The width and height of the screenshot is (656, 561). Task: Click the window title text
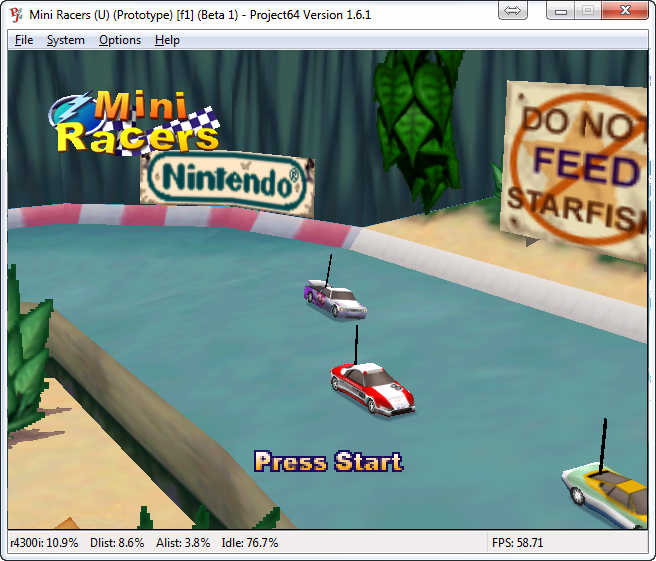[200, 15]
